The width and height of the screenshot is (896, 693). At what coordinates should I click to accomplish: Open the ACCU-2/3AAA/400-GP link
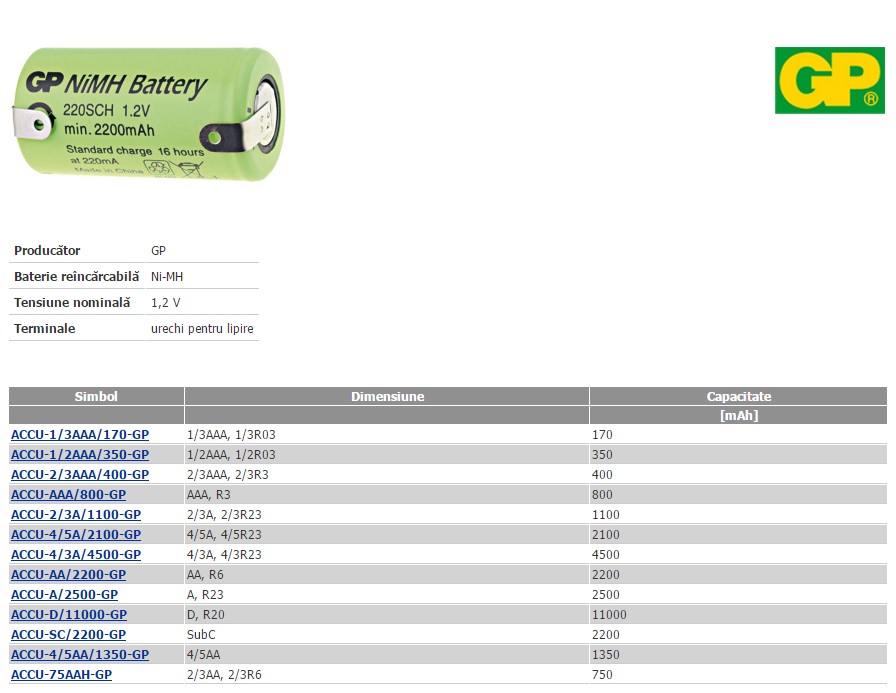tap(80, 475)
